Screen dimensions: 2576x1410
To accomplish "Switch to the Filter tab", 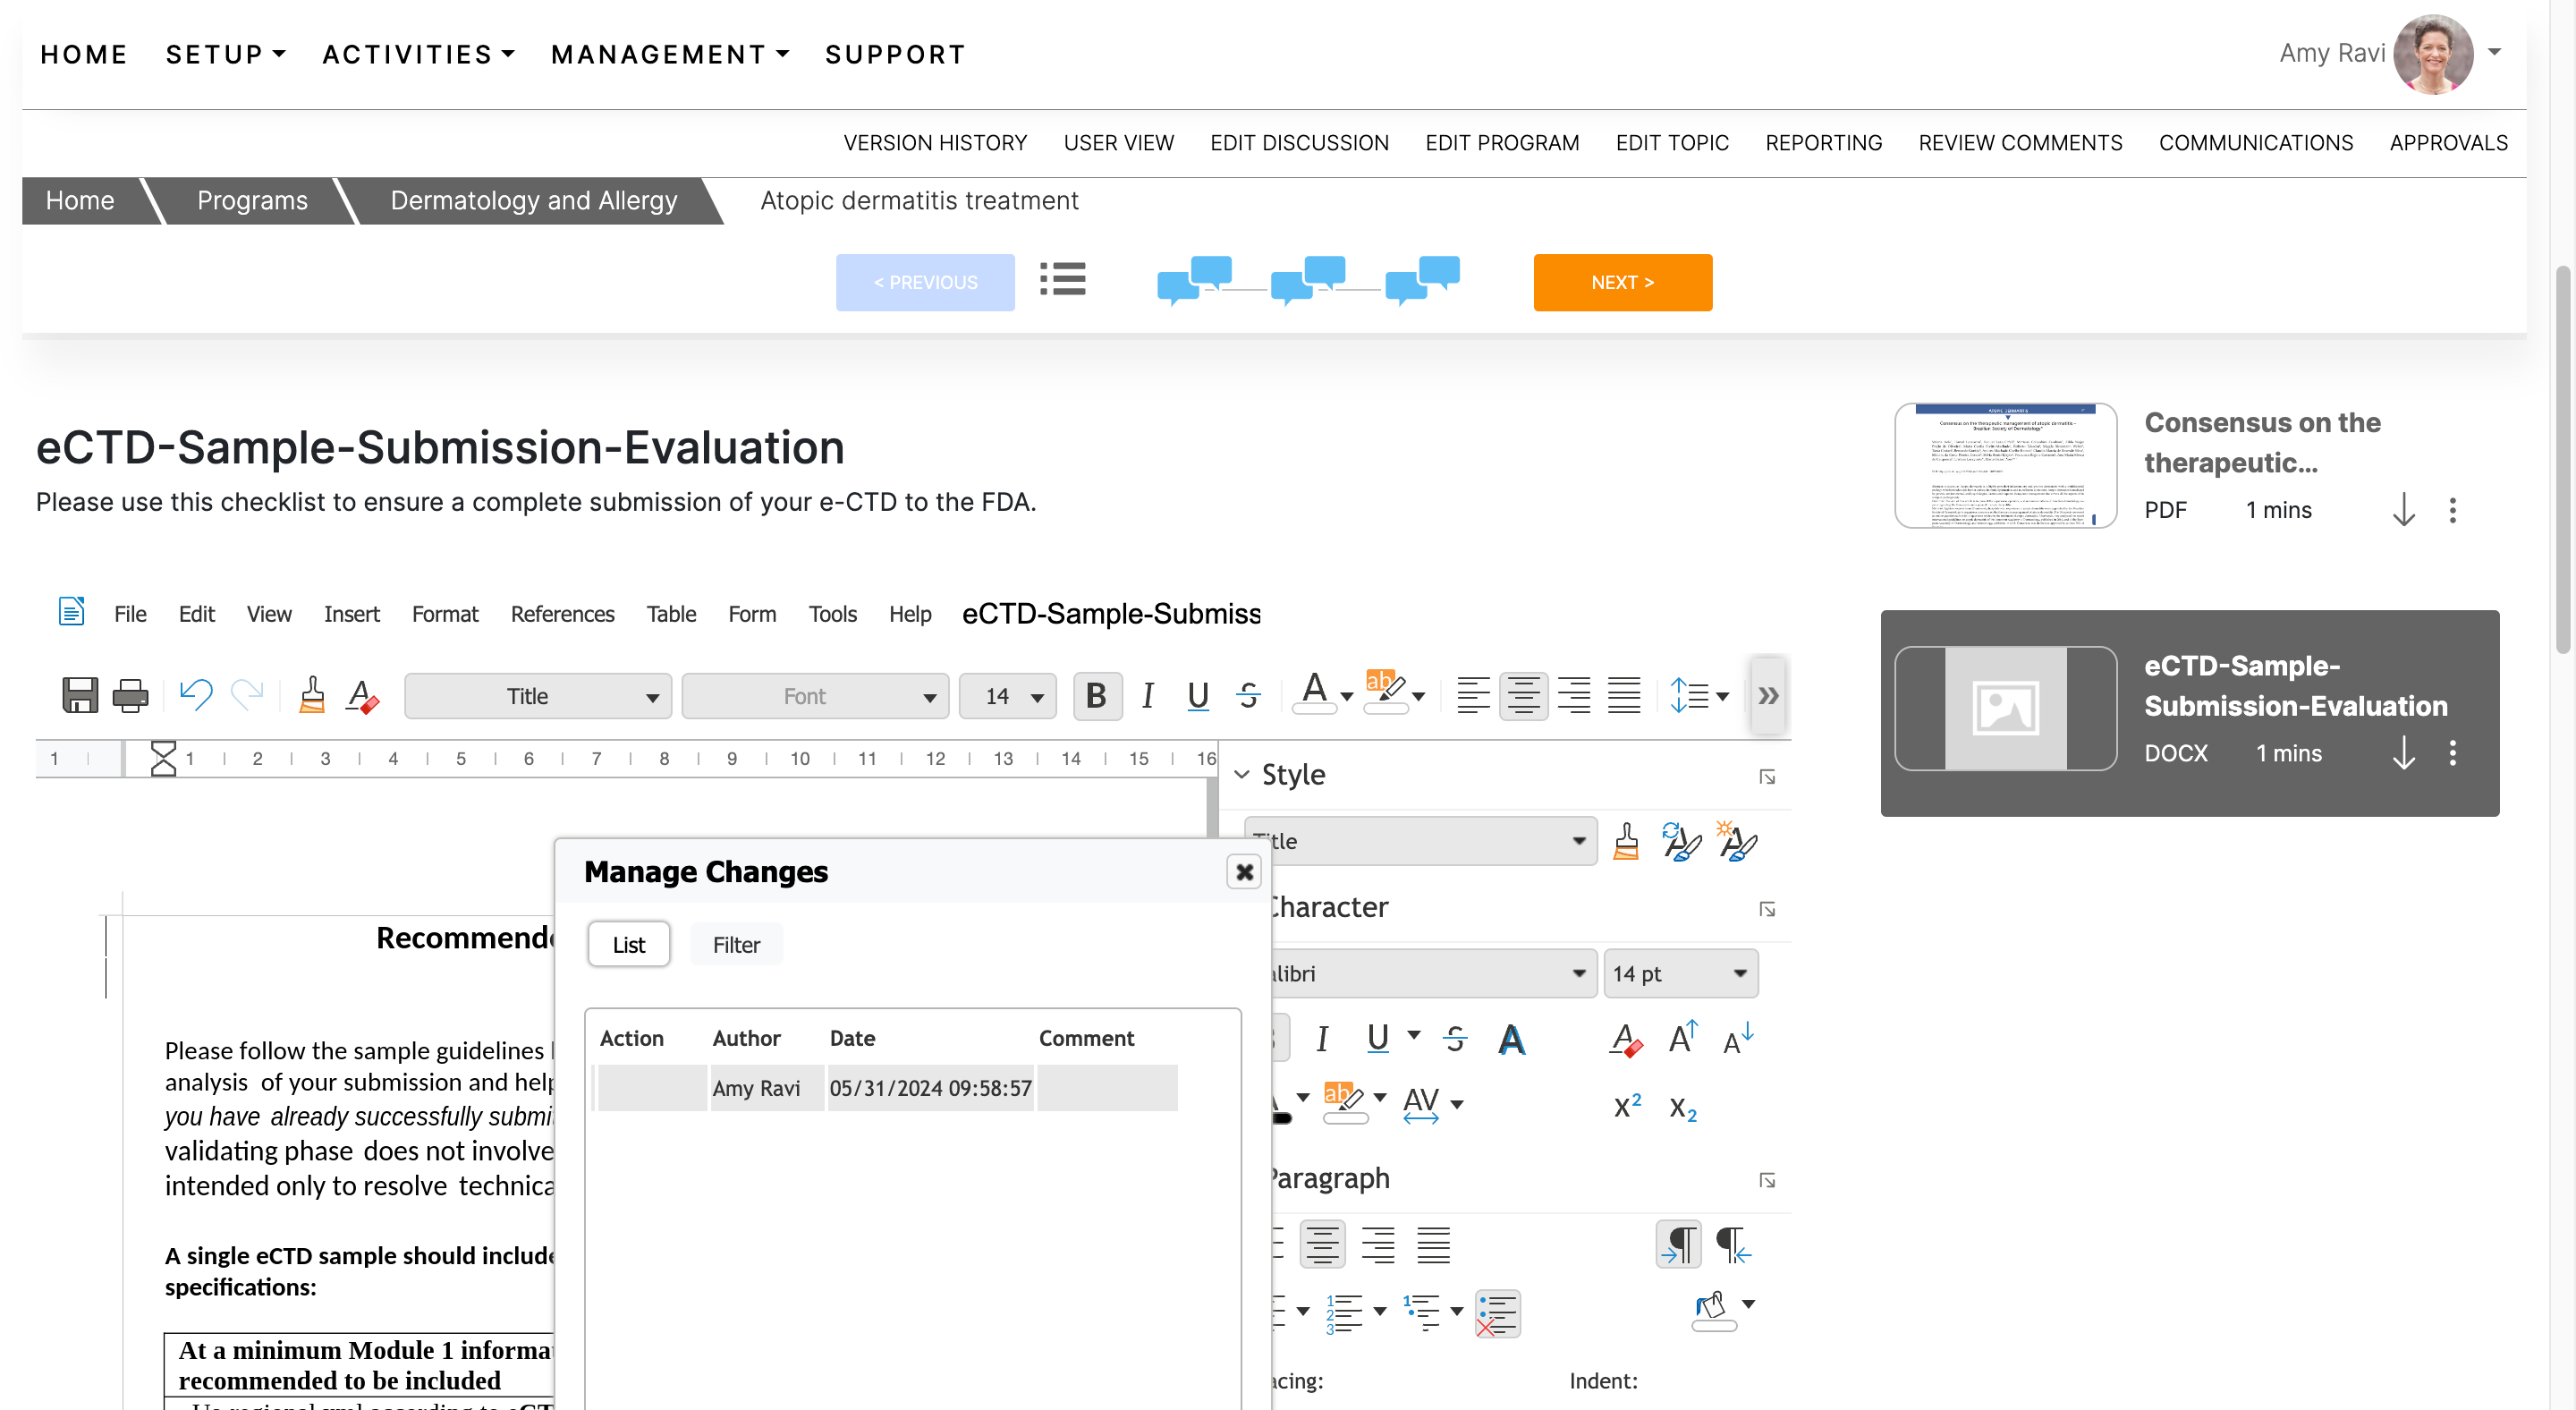I will (x=736, y=944).
